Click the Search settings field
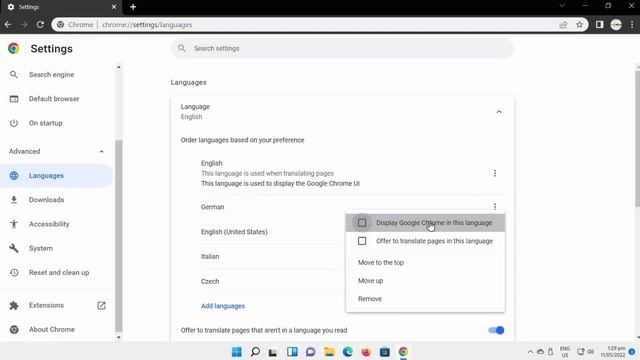The image size is (640, 360). (342, 49)
